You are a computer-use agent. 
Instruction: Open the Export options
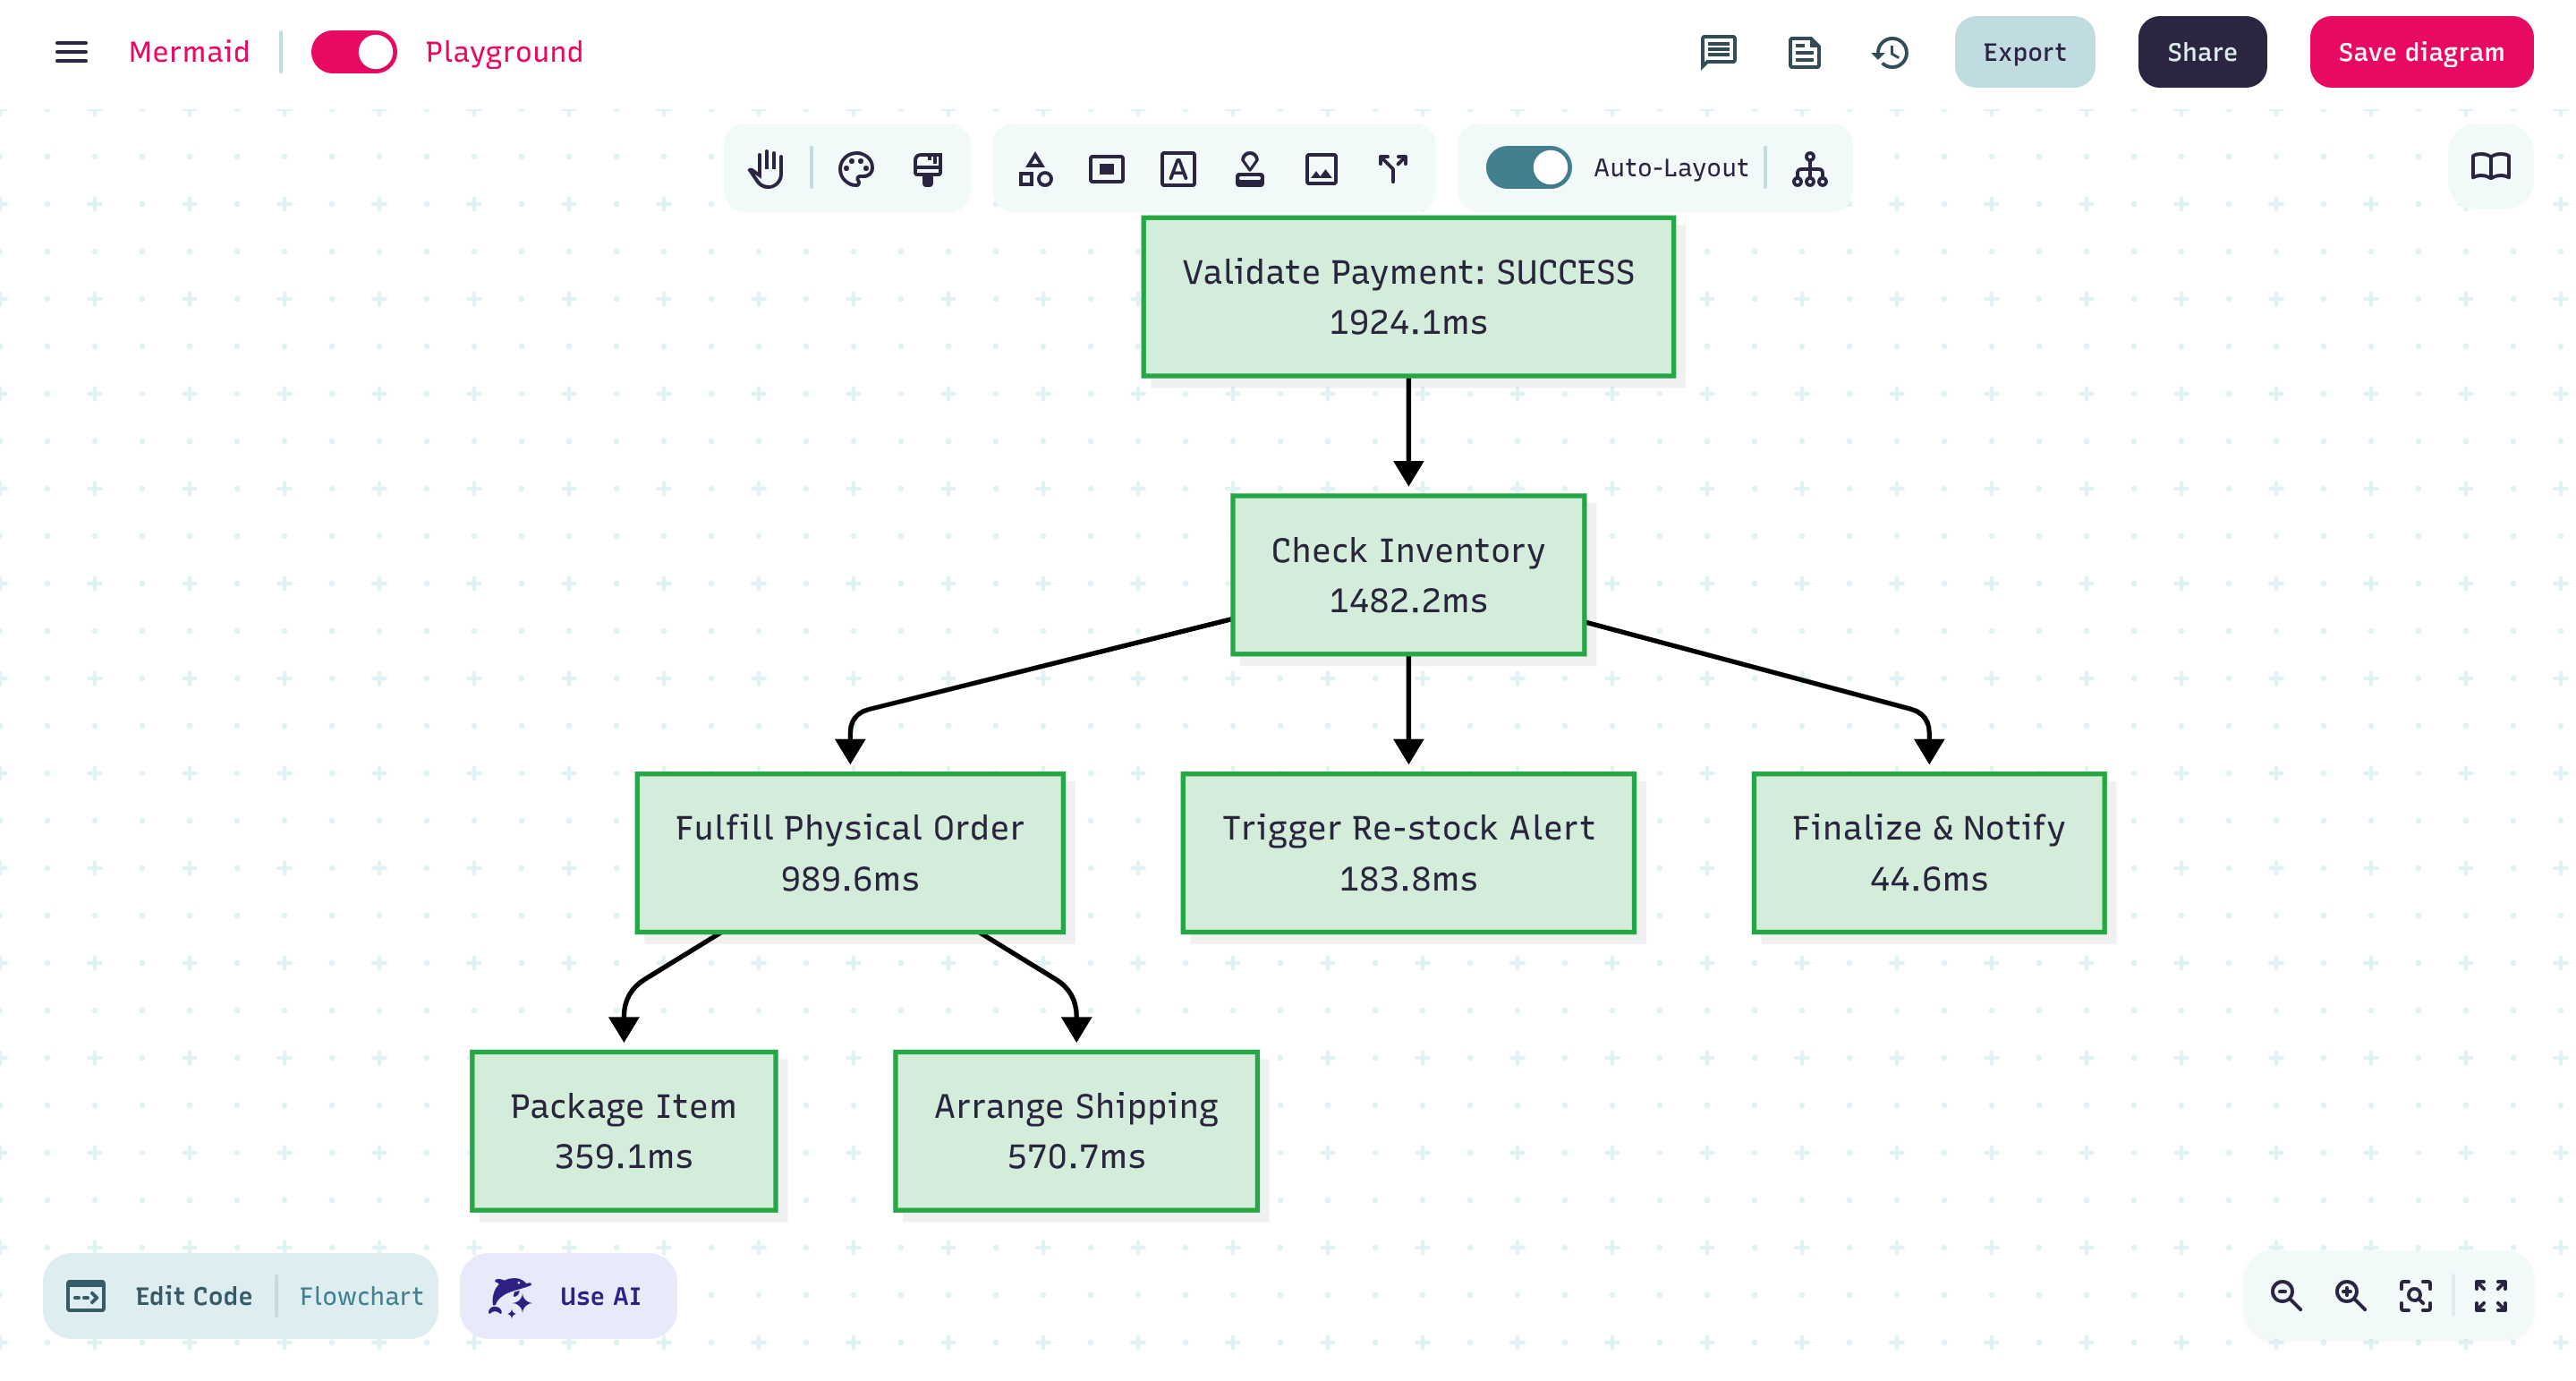tap(2024, 52)
